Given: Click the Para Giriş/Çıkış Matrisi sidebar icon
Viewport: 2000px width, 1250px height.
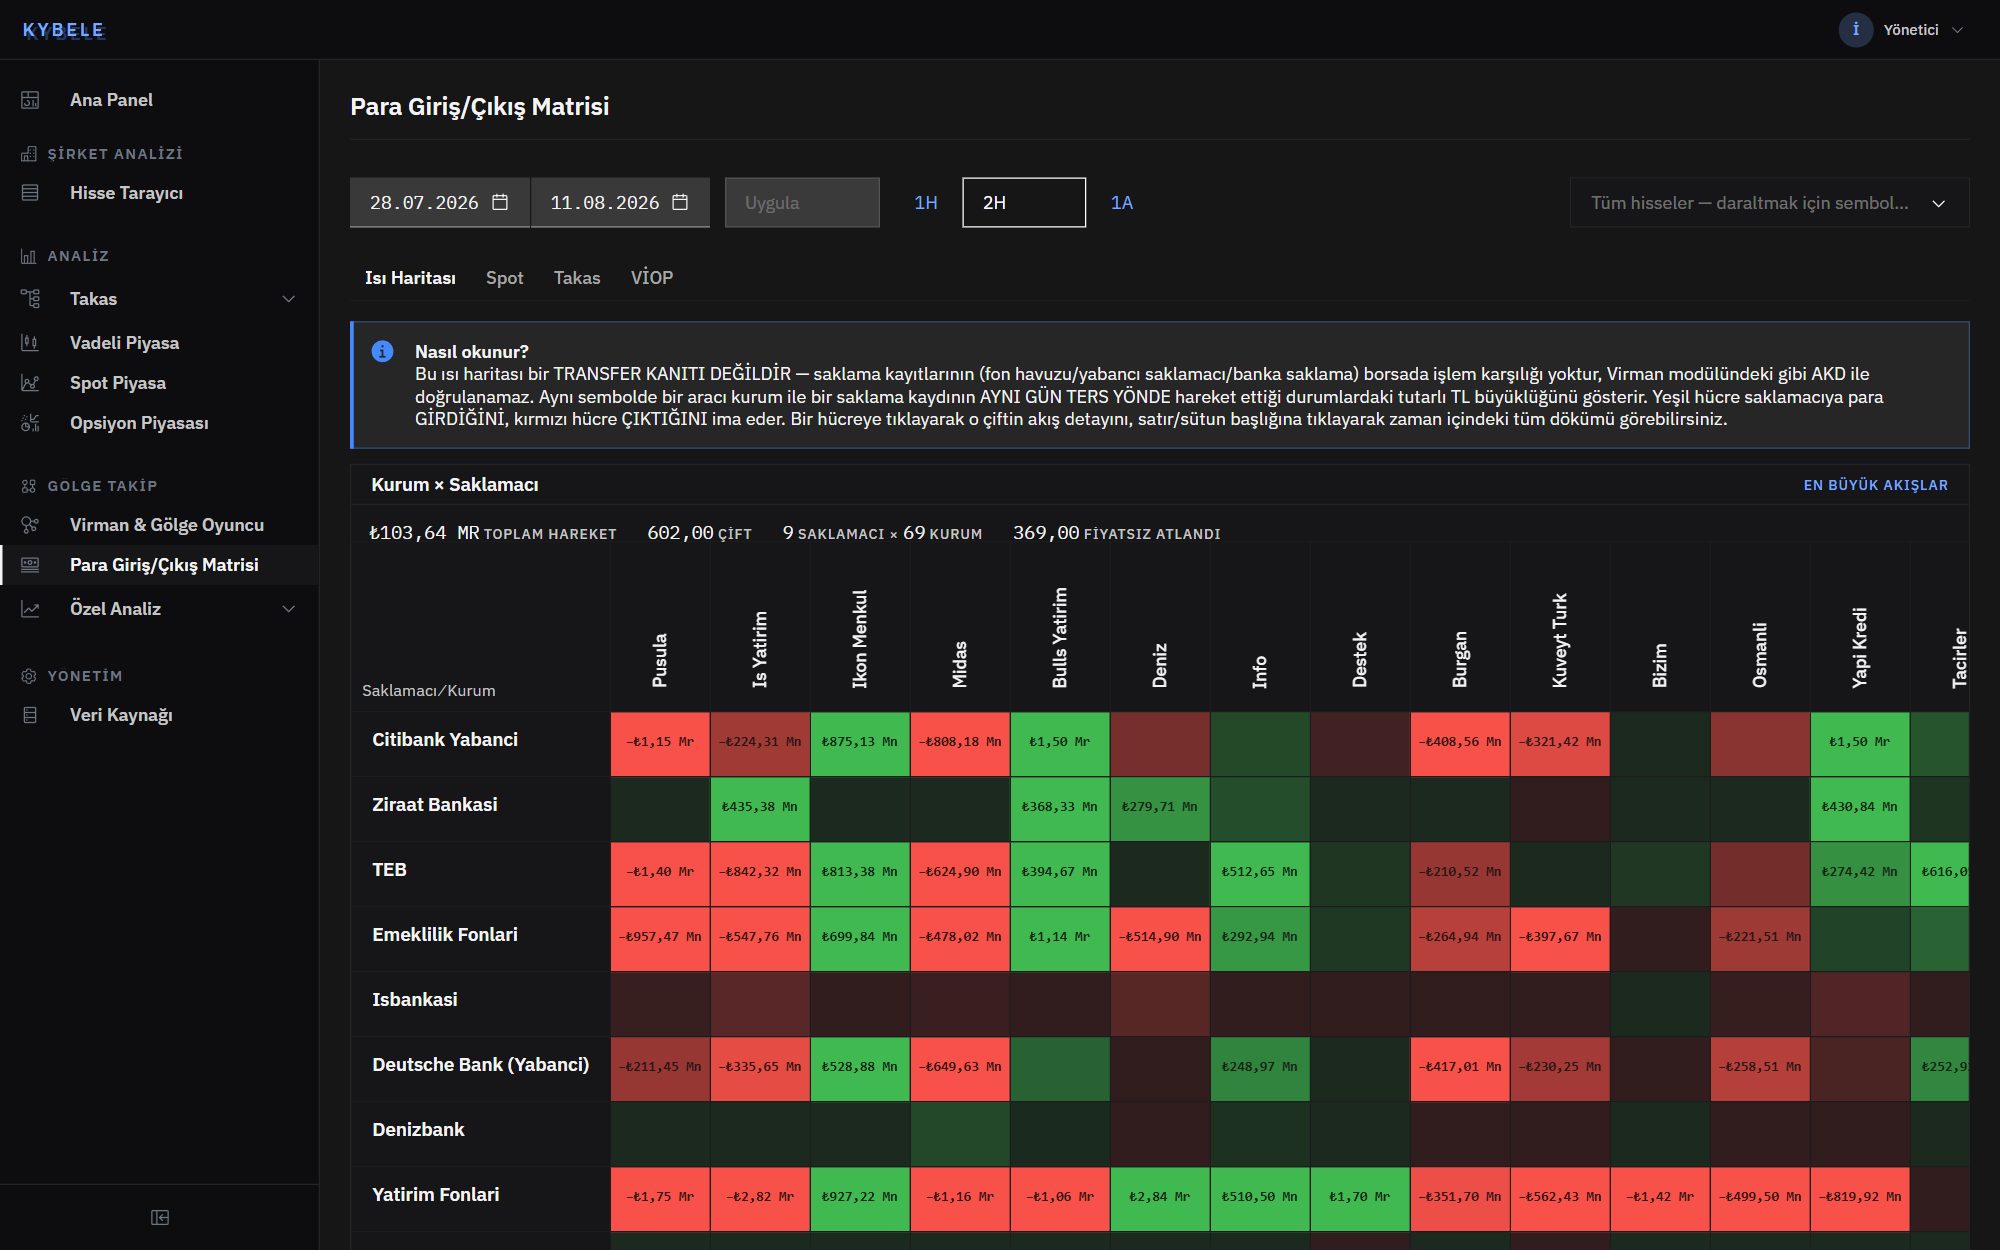Looking at the screenshot, I should pyautogui.click(x=30, y=565).
